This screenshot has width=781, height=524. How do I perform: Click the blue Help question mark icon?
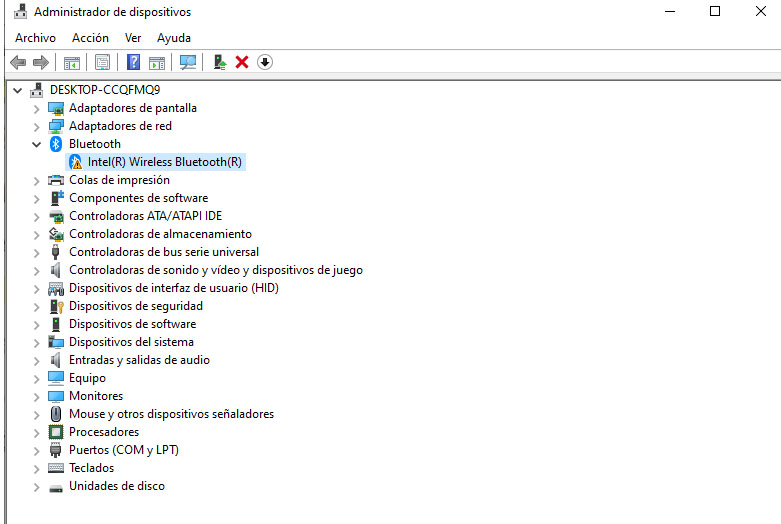tap(133, 62)
